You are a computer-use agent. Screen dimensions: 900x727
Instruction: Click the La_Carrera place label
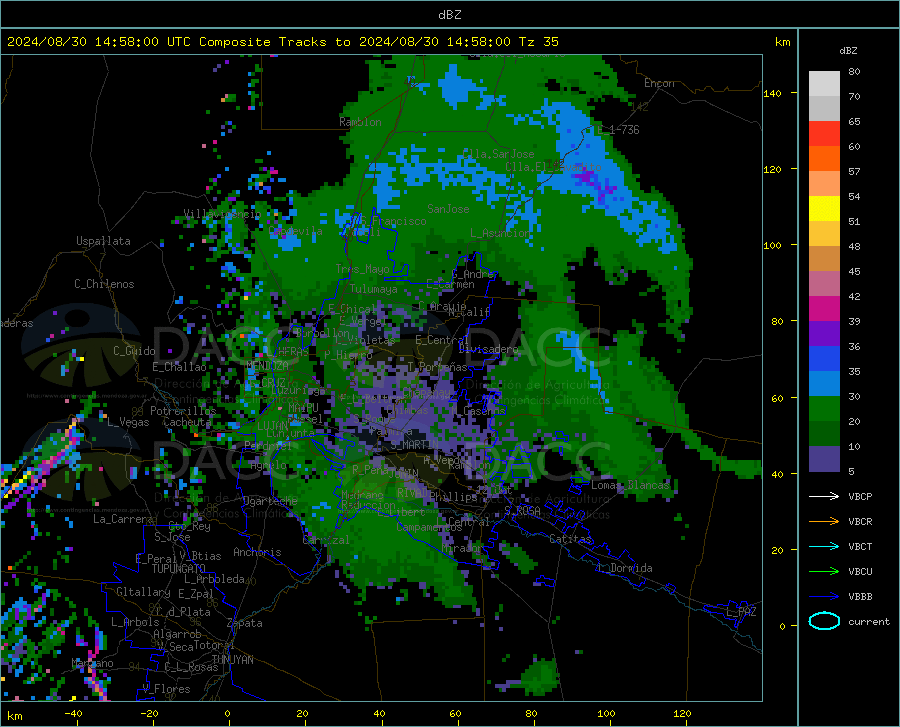click(123, 519)
